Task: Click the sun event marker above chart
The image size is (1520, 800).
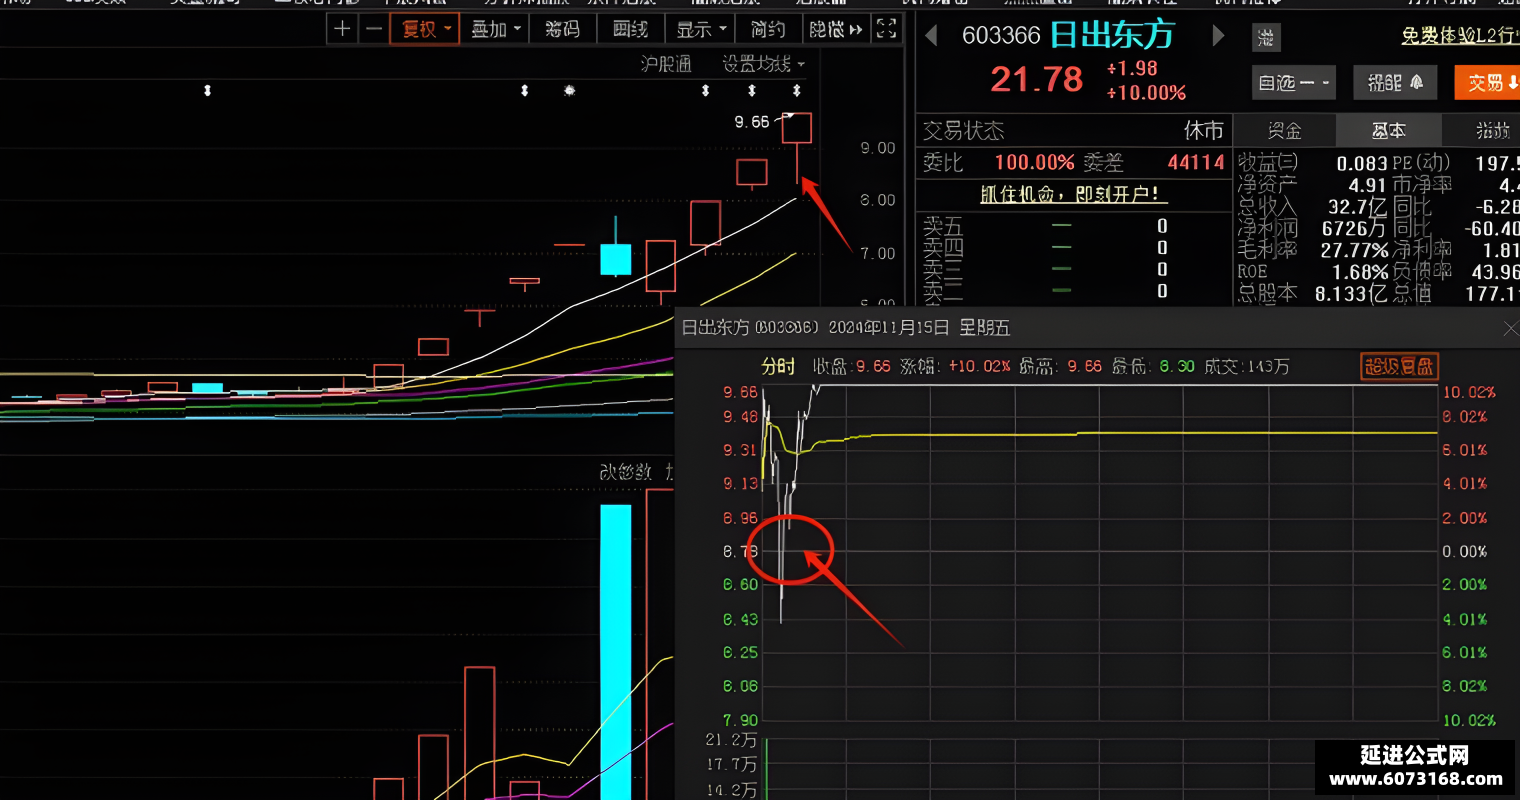Action: (x=569, y=90)
